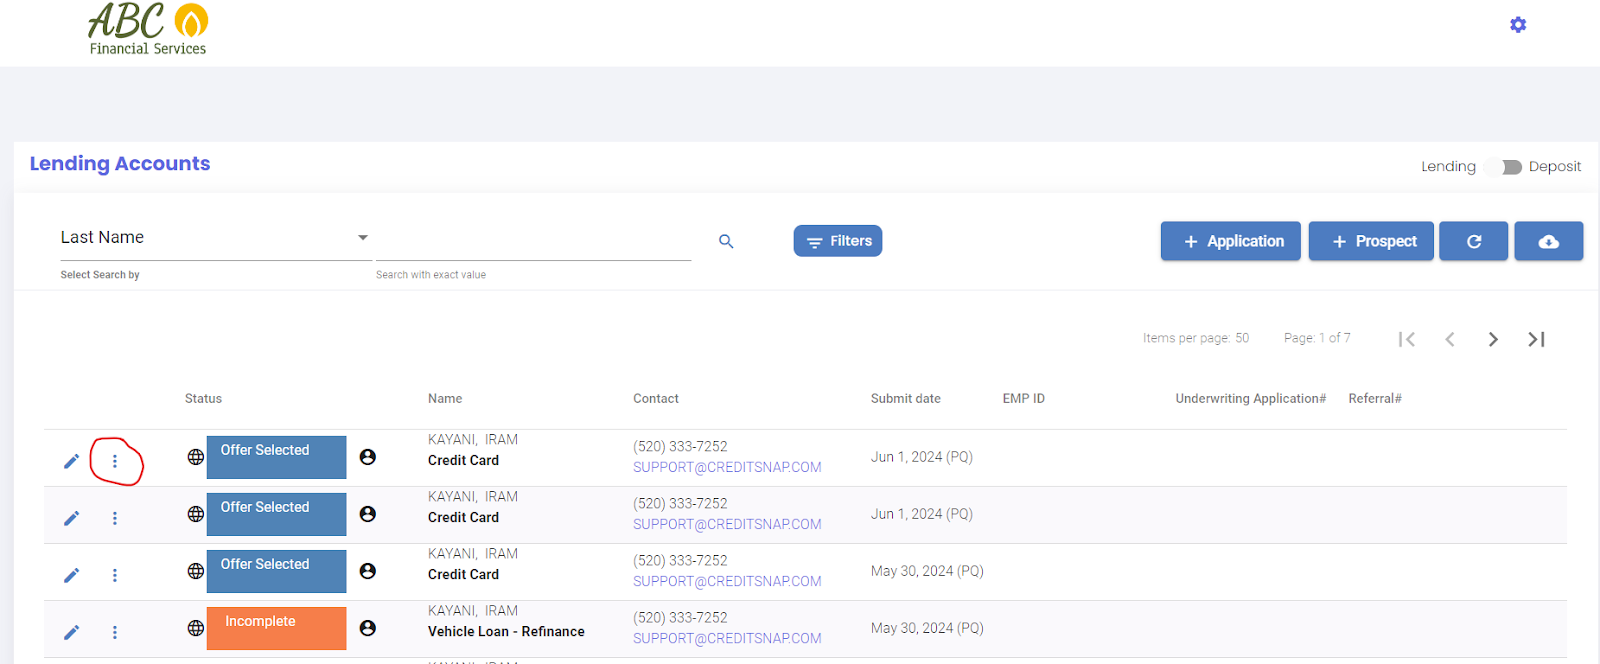The width and height of the screenshot is (1600, 664).
Task: Open the Last Name search-by dropdown
Action: pos(215,238)
